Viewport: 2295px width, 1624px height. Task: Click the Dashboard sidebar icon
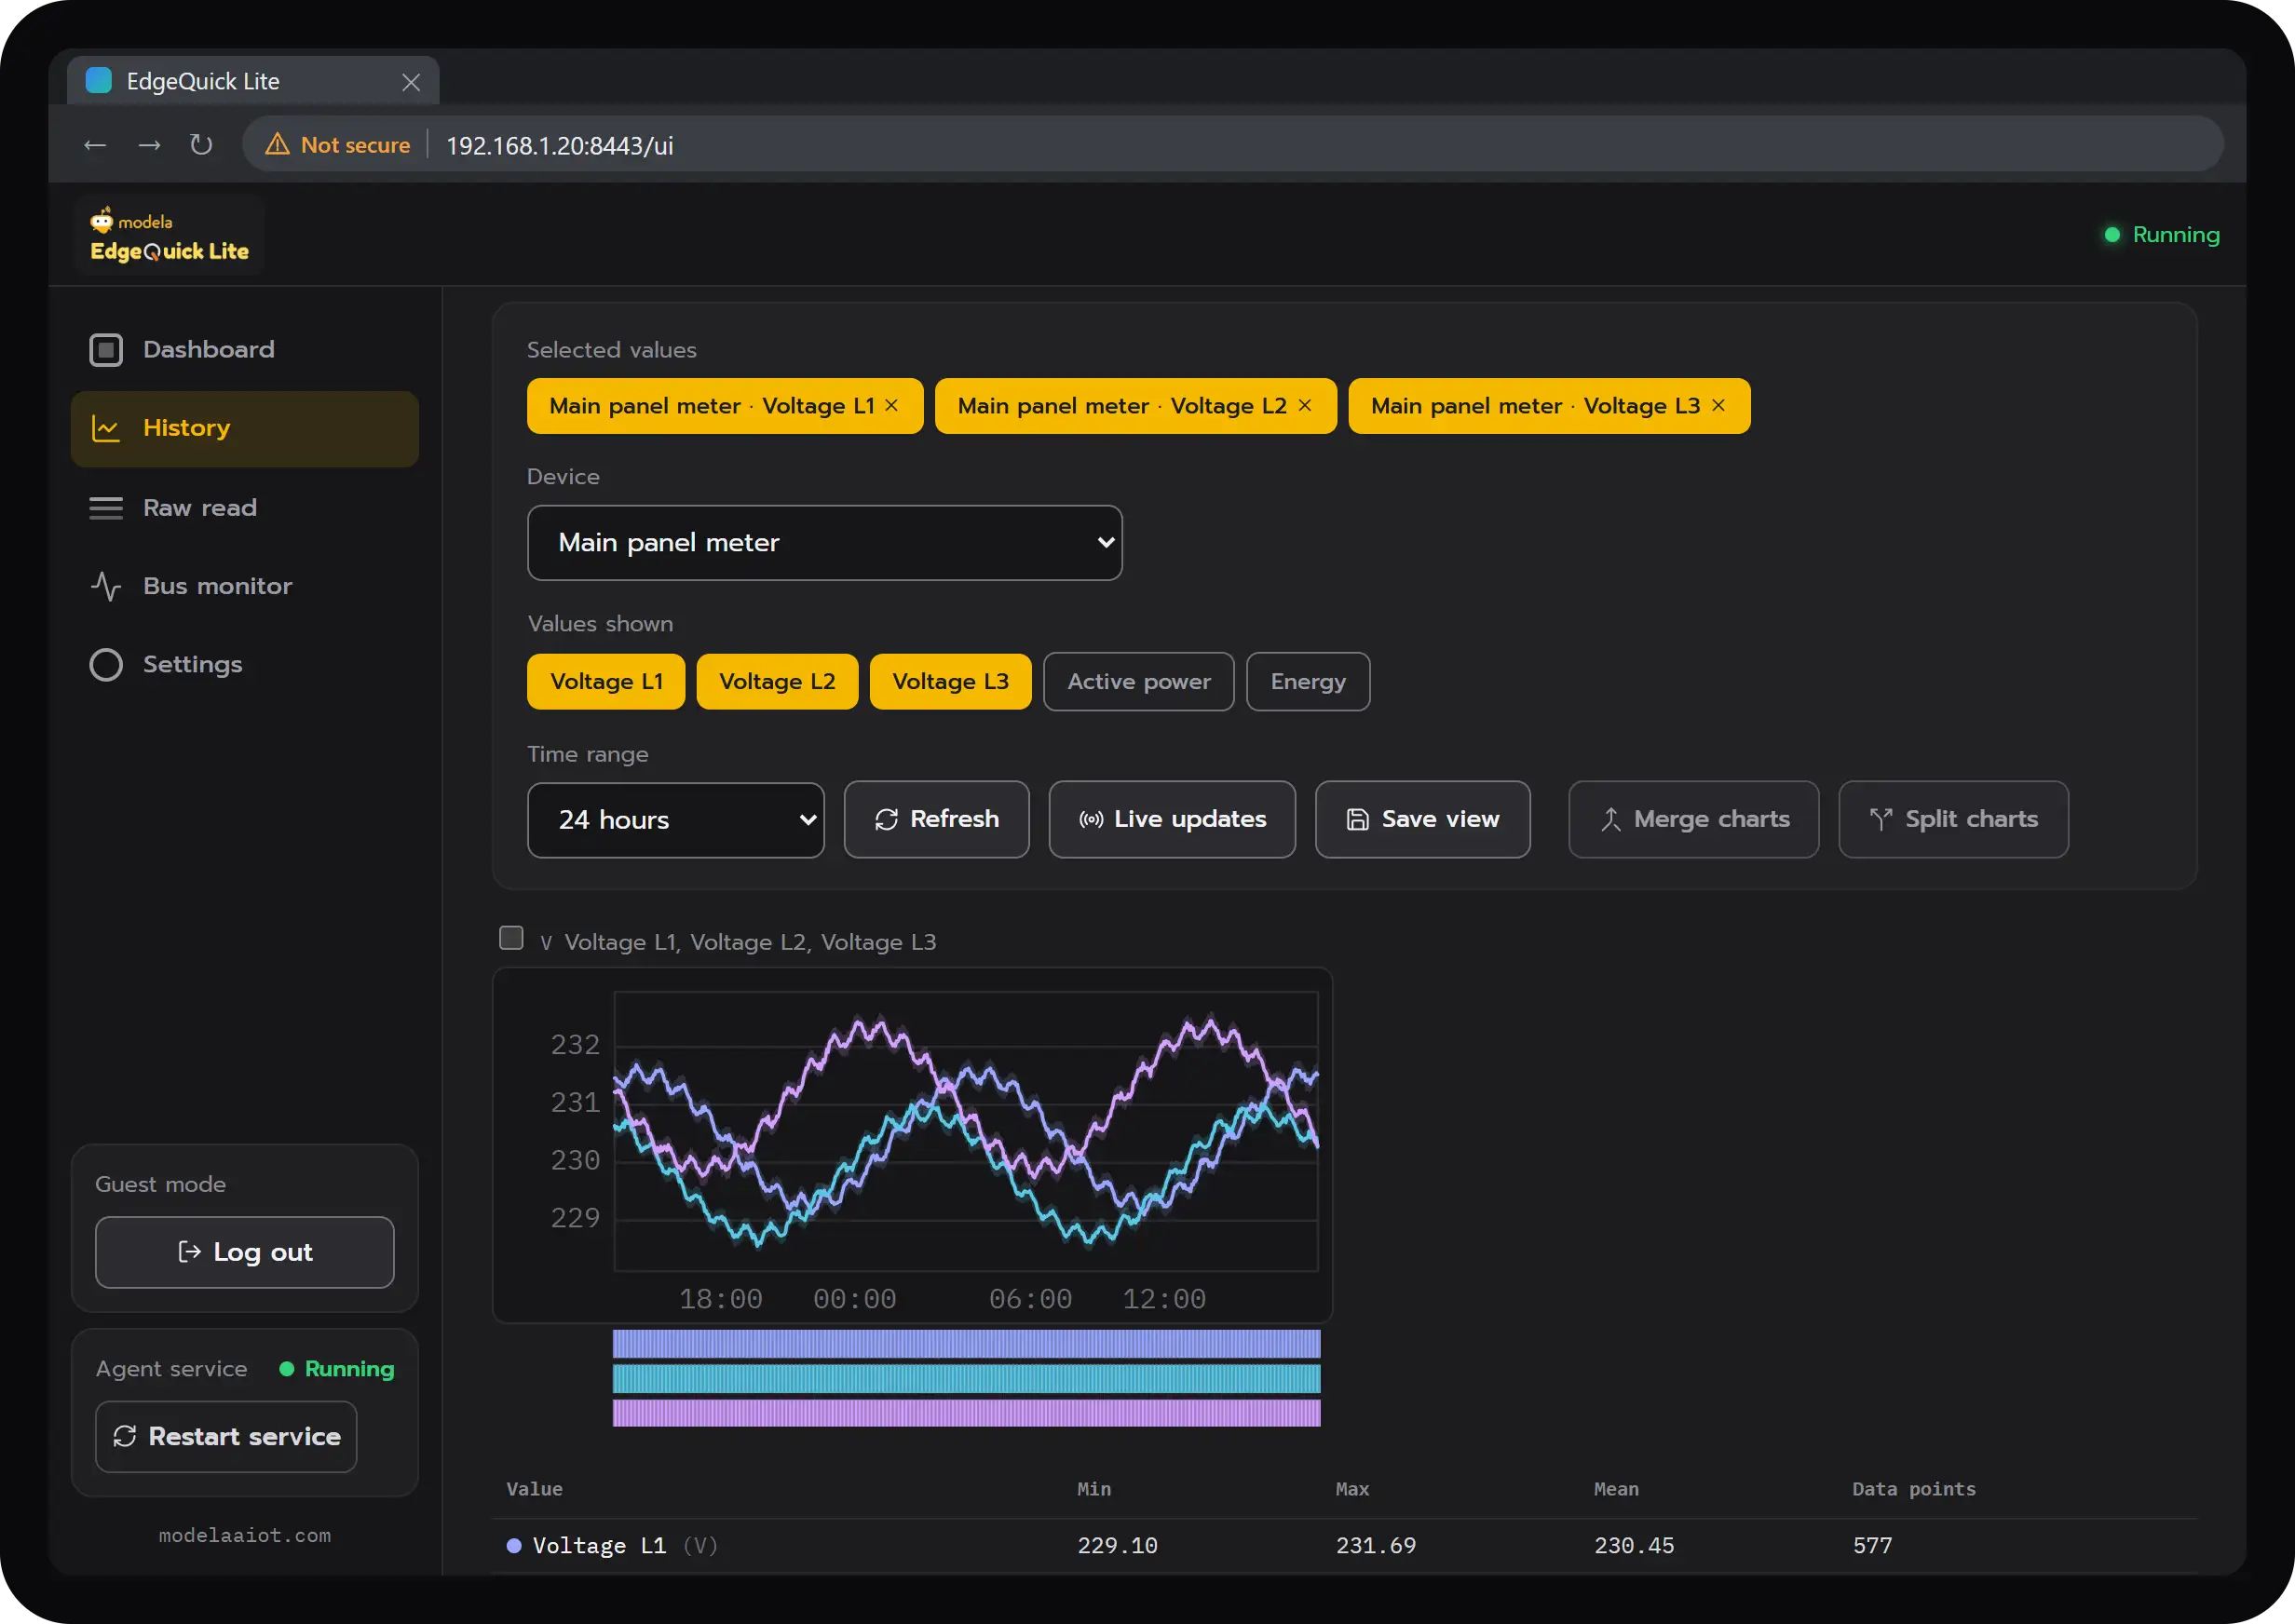pyautogui.click(x=106, y=350)
